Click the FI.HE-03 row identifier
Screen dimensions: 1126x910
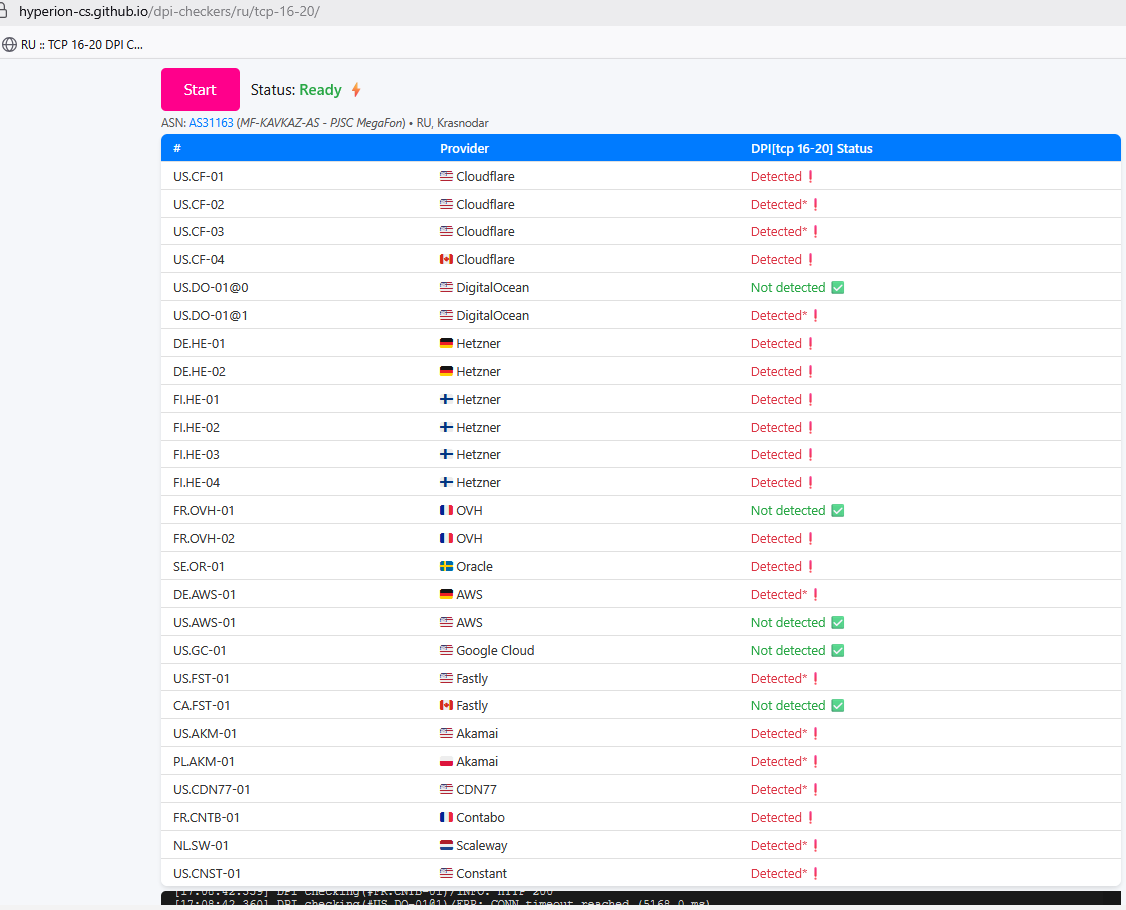click(196, 455)
